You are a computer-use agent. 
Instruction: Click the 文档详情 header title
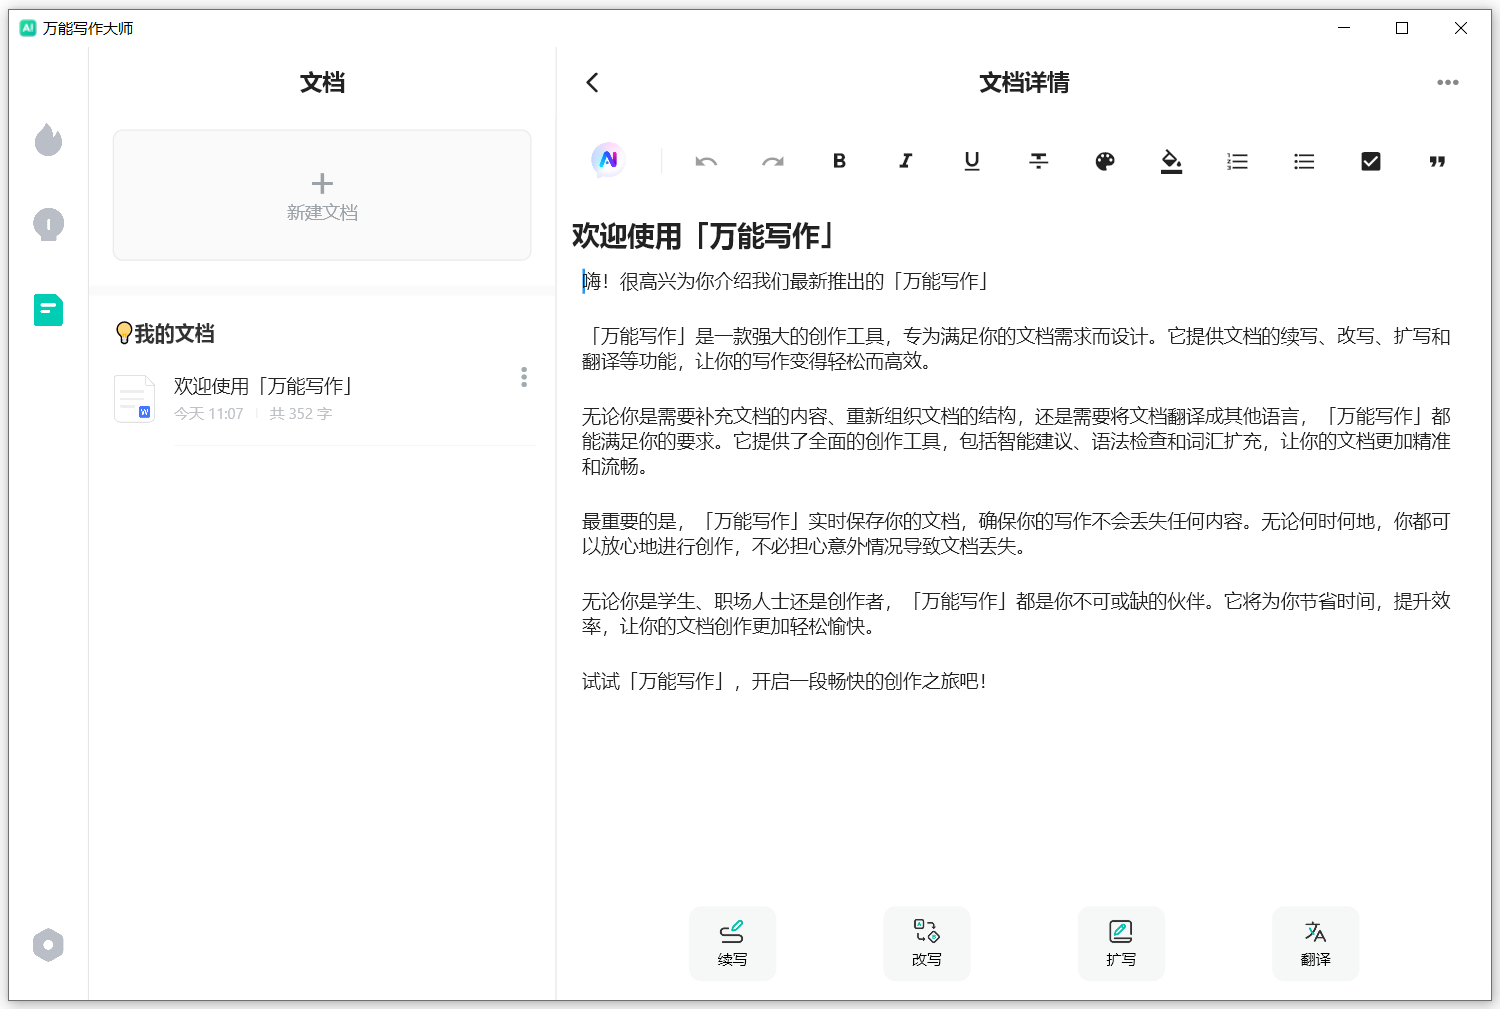point(1024,82)
